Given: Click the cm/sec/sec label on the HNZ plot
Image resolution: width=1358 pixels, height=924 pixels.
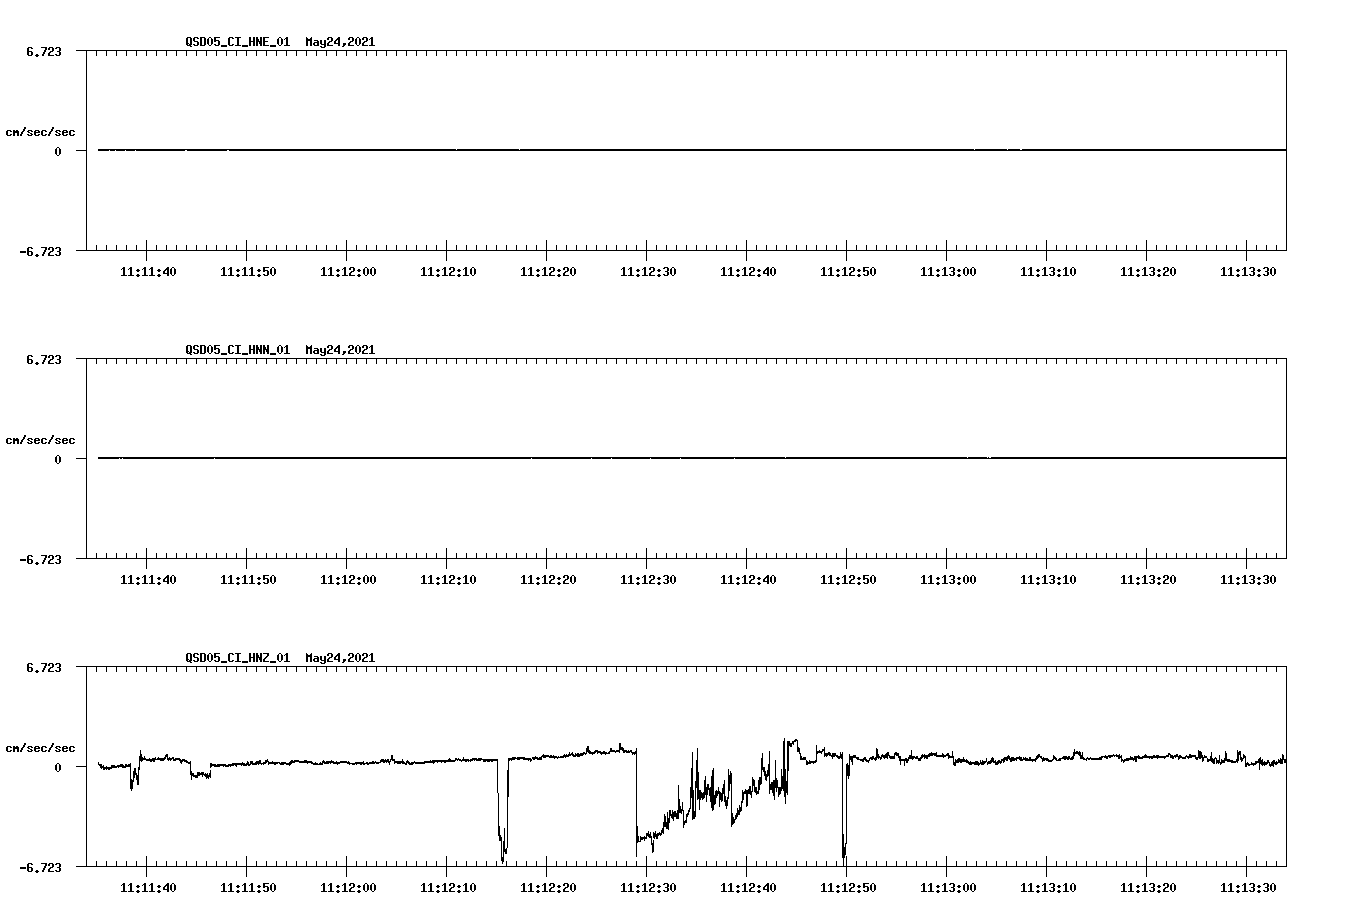Looking at the screenshot, I should (x=41, y=746).
